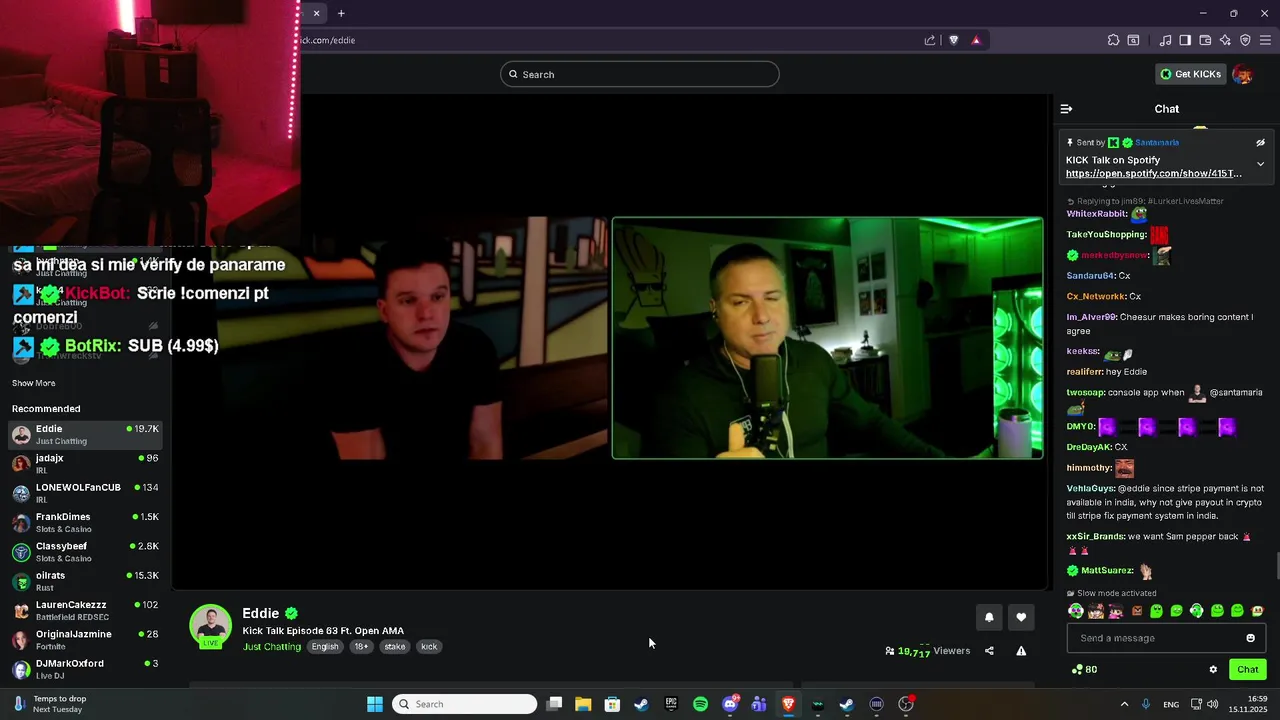Click the chat scrollbar

1276,565
